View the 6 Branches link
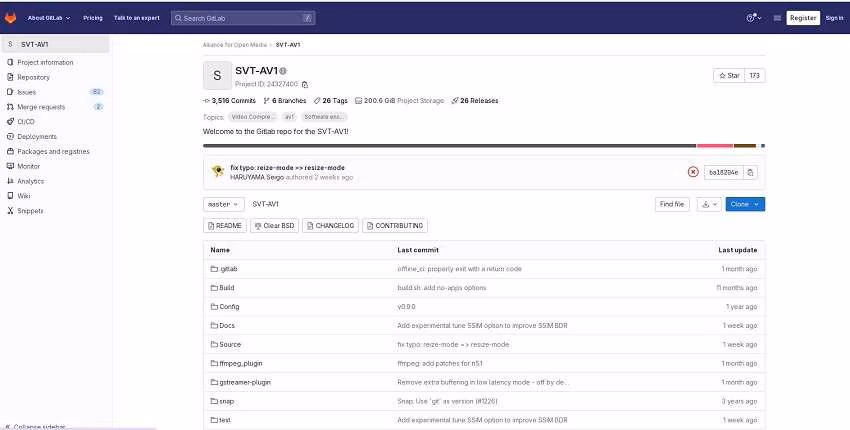Image resolution: width=850 pixels, height=430 pixels. click(x=285, y=101)
